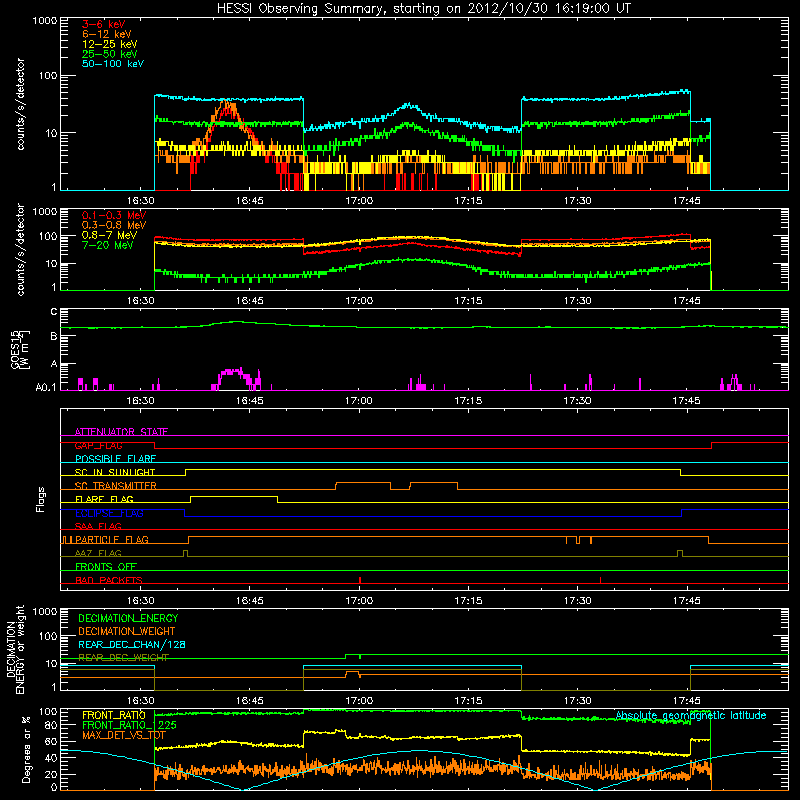This screenshot has width=800, height=800.
Task: Click the '0.3-0.8 MeV' legend label
Action: tap(114, 225)
